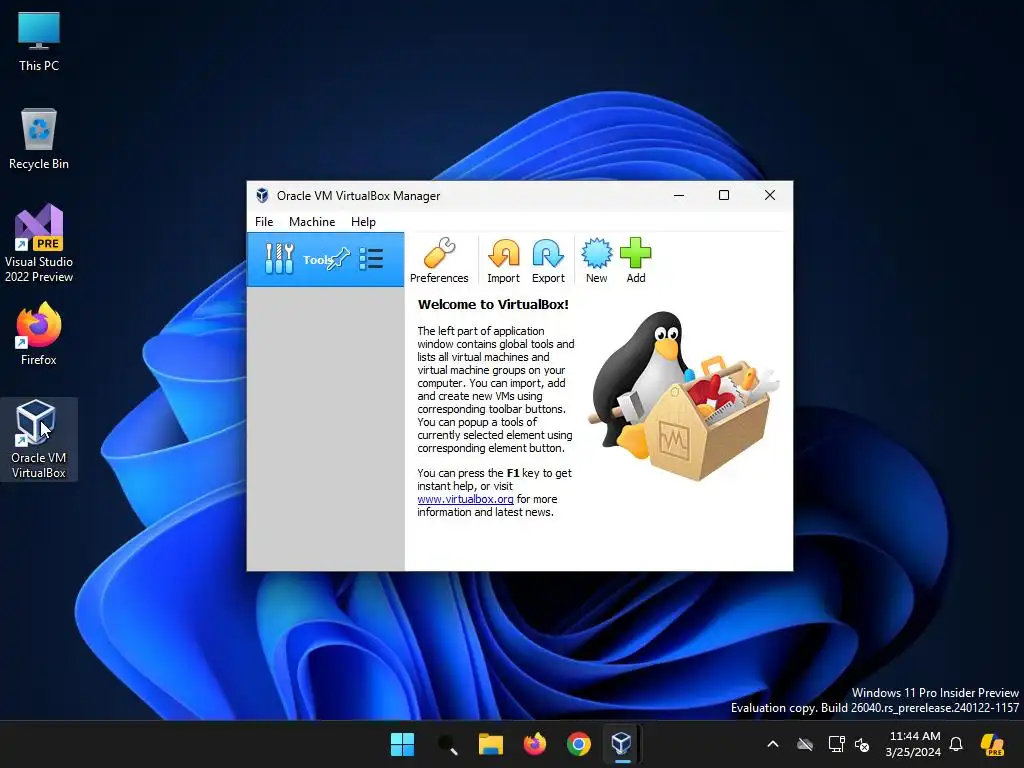The height and width of the screenshot is (768, 1024).
Task: Select the Tools item in left pane
Action: tap(325, 259)
